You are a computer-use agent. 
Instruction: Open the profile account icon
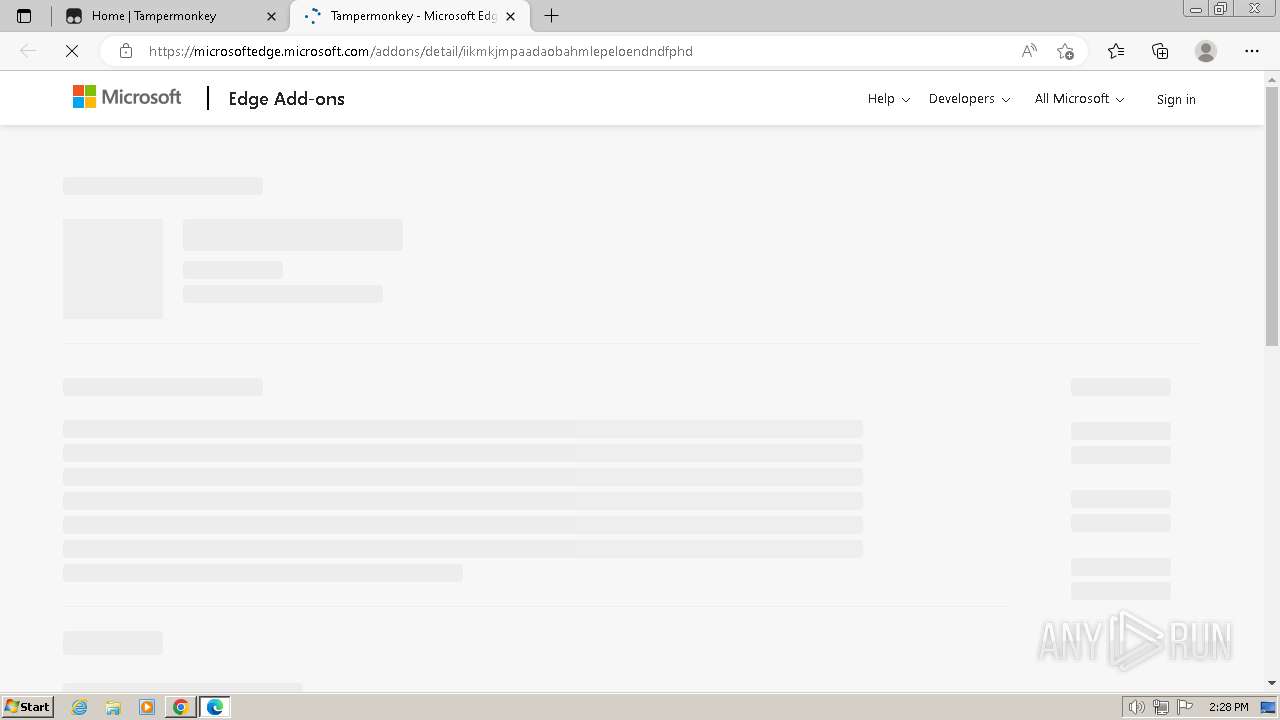[1206, 51]
